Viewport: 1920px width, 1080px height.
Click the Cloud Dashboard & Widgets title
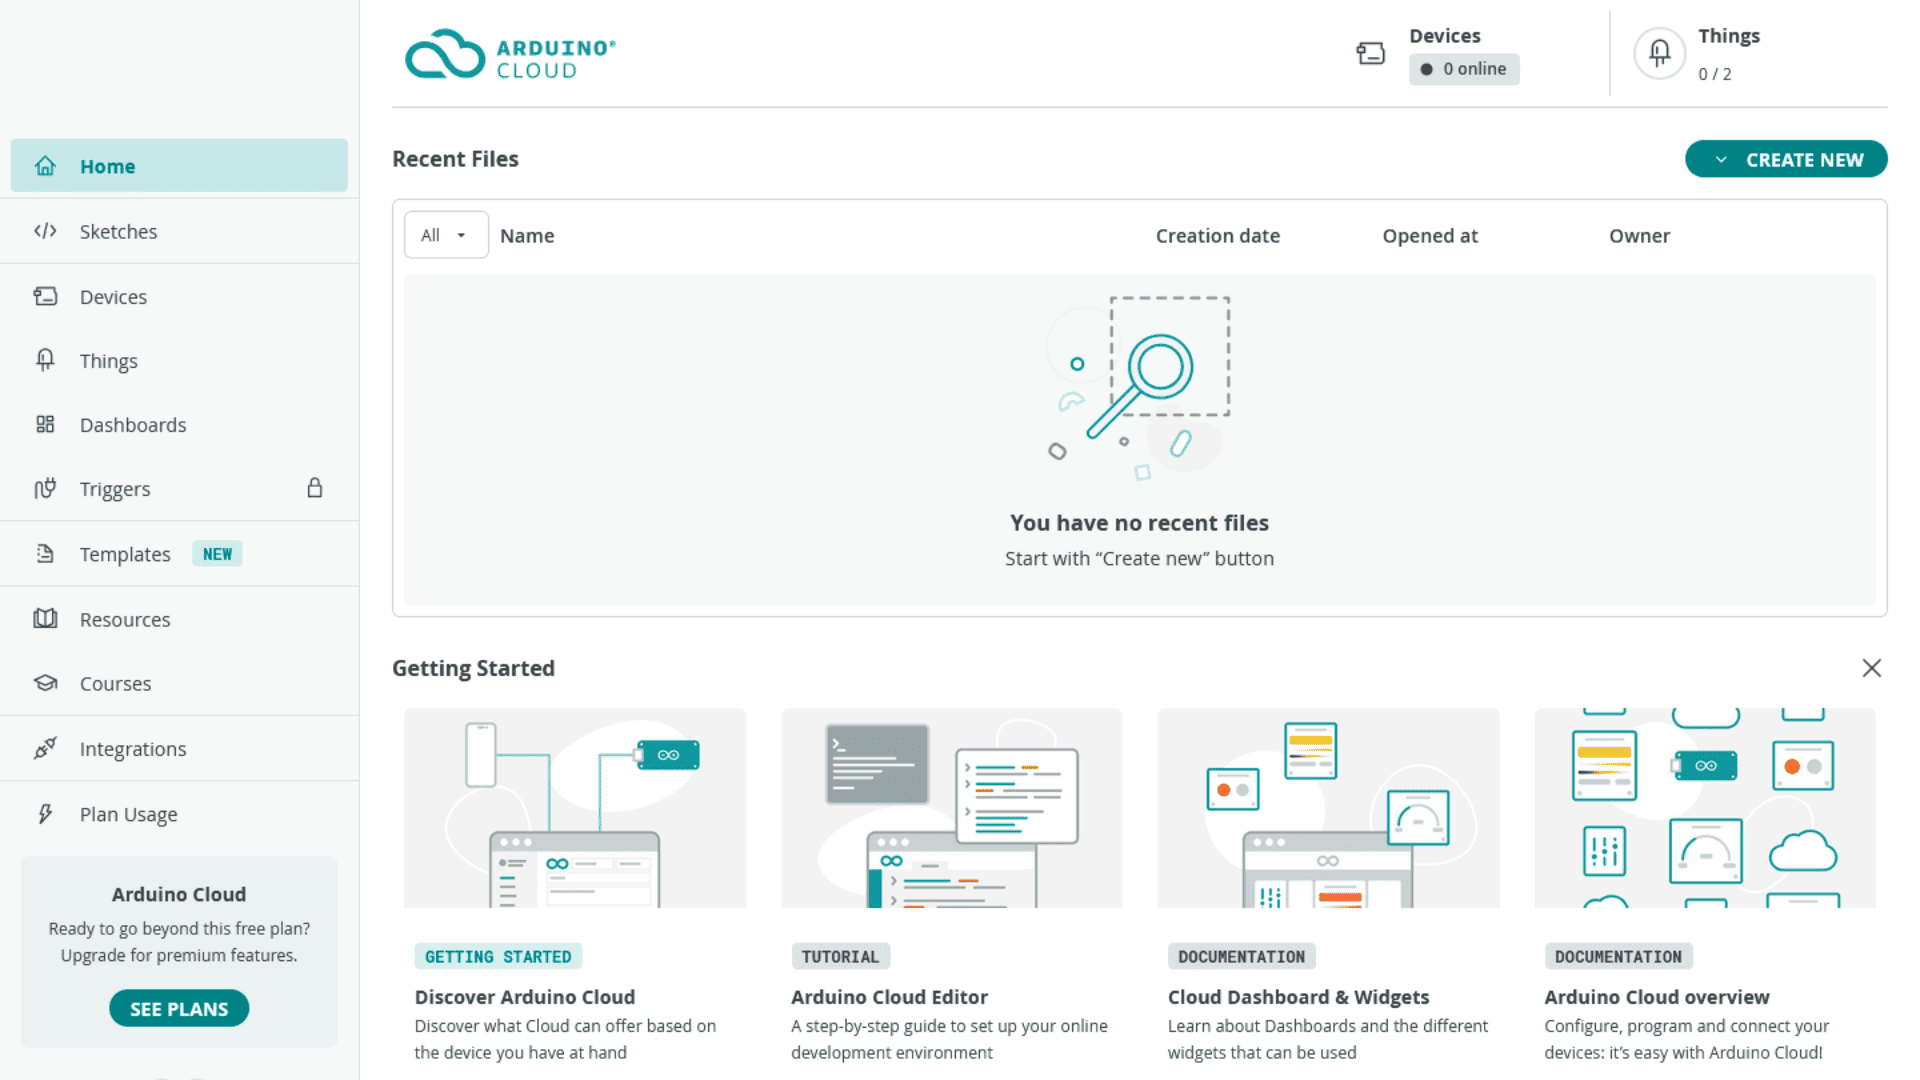click(x=1298, y=997)
